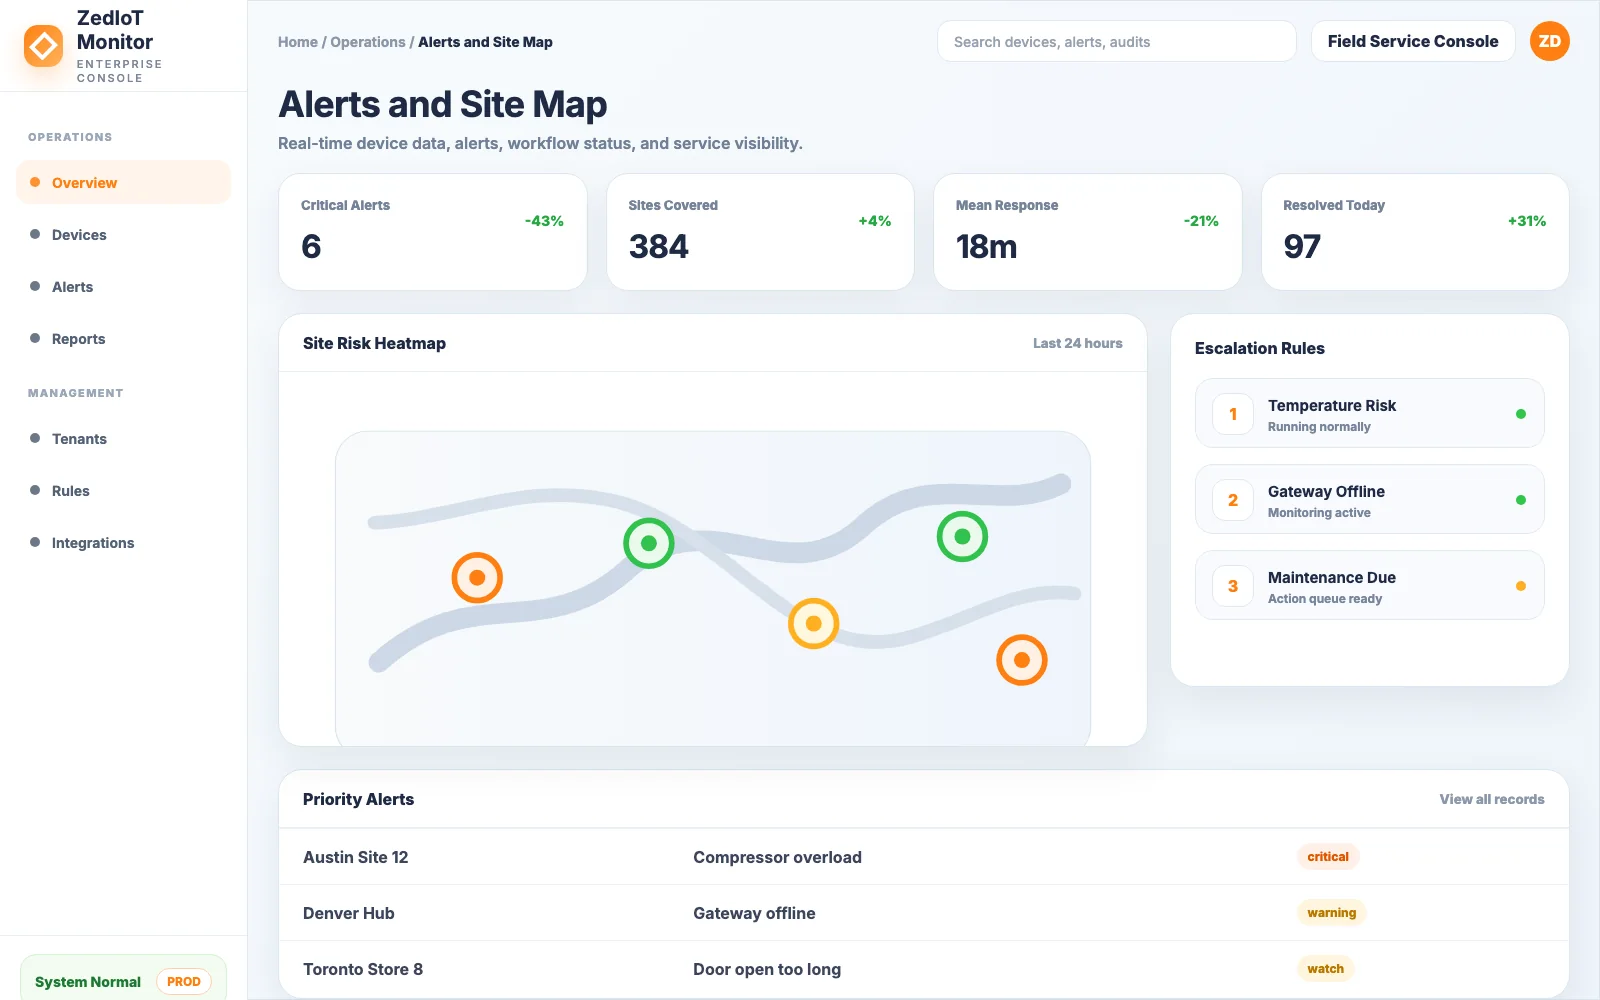The height and width of the screenshot is (1000, 1600).
Task: Open the Resolved Today card
Action: tap(1415, 232)
